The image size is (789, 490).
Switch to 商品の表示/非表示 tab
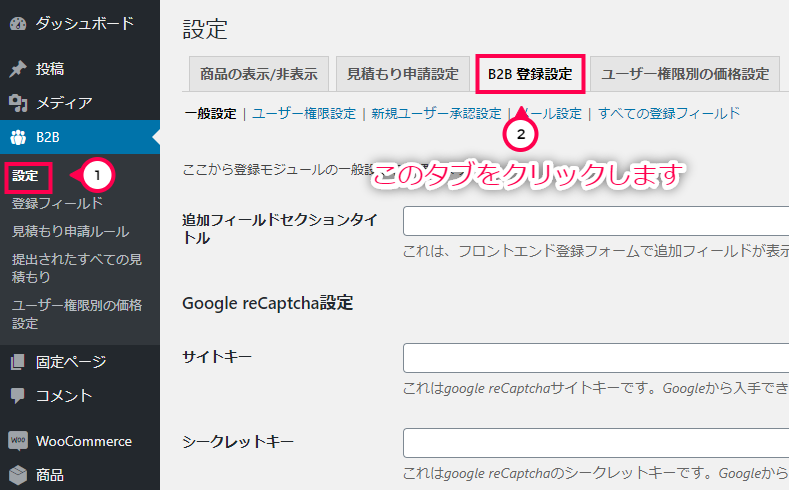(259, 74)
